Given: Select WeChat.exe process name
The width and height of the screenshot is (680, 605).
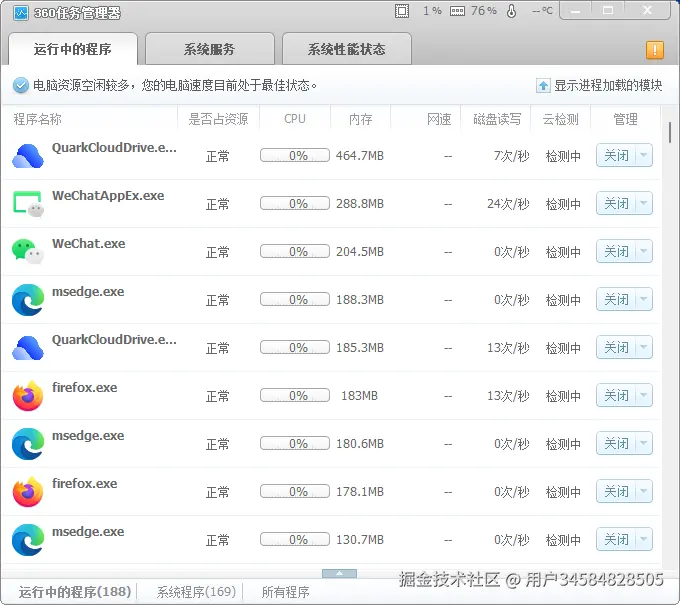Looking at the screenshot, I should 88,244.
